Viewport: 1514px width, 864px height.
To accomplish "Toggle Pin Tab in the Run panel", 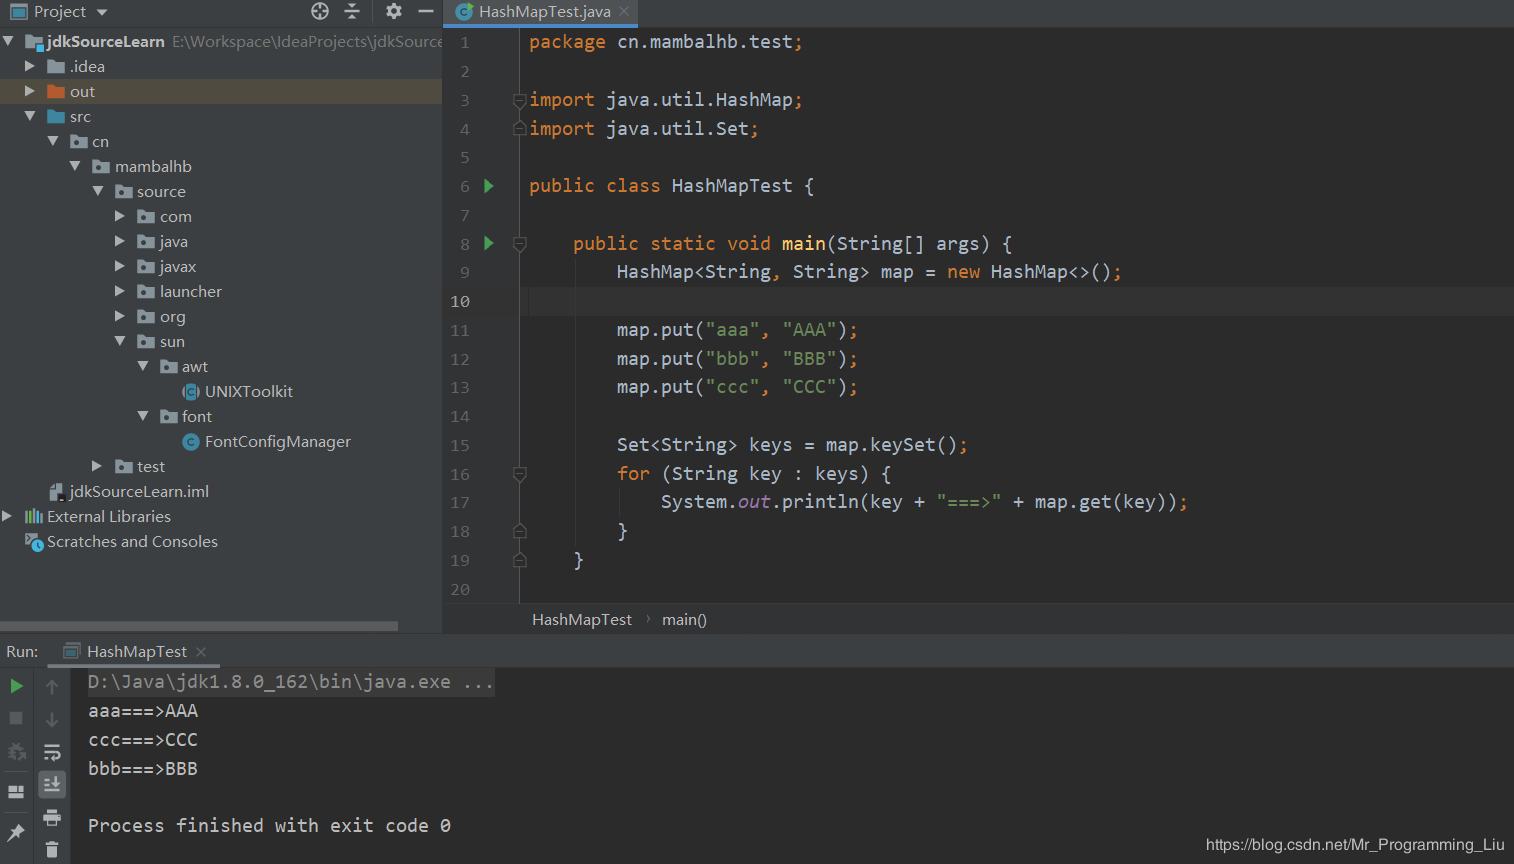I will click(16, 832).
